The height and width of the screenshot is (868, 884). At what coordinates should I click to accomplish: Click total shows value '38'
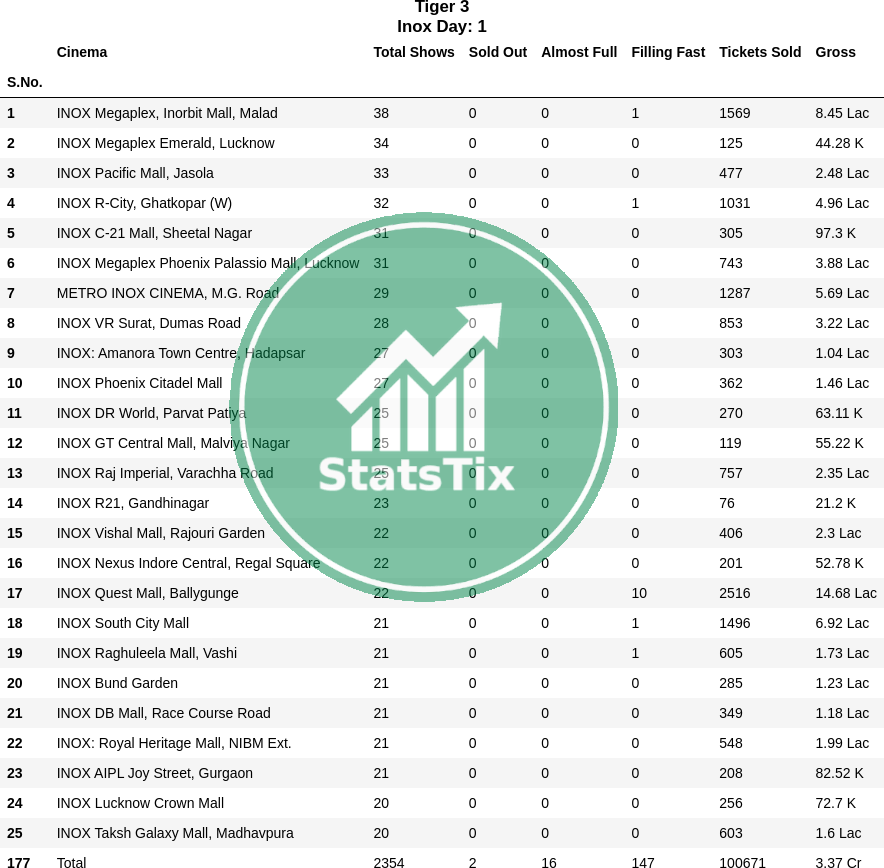point(381,113)
